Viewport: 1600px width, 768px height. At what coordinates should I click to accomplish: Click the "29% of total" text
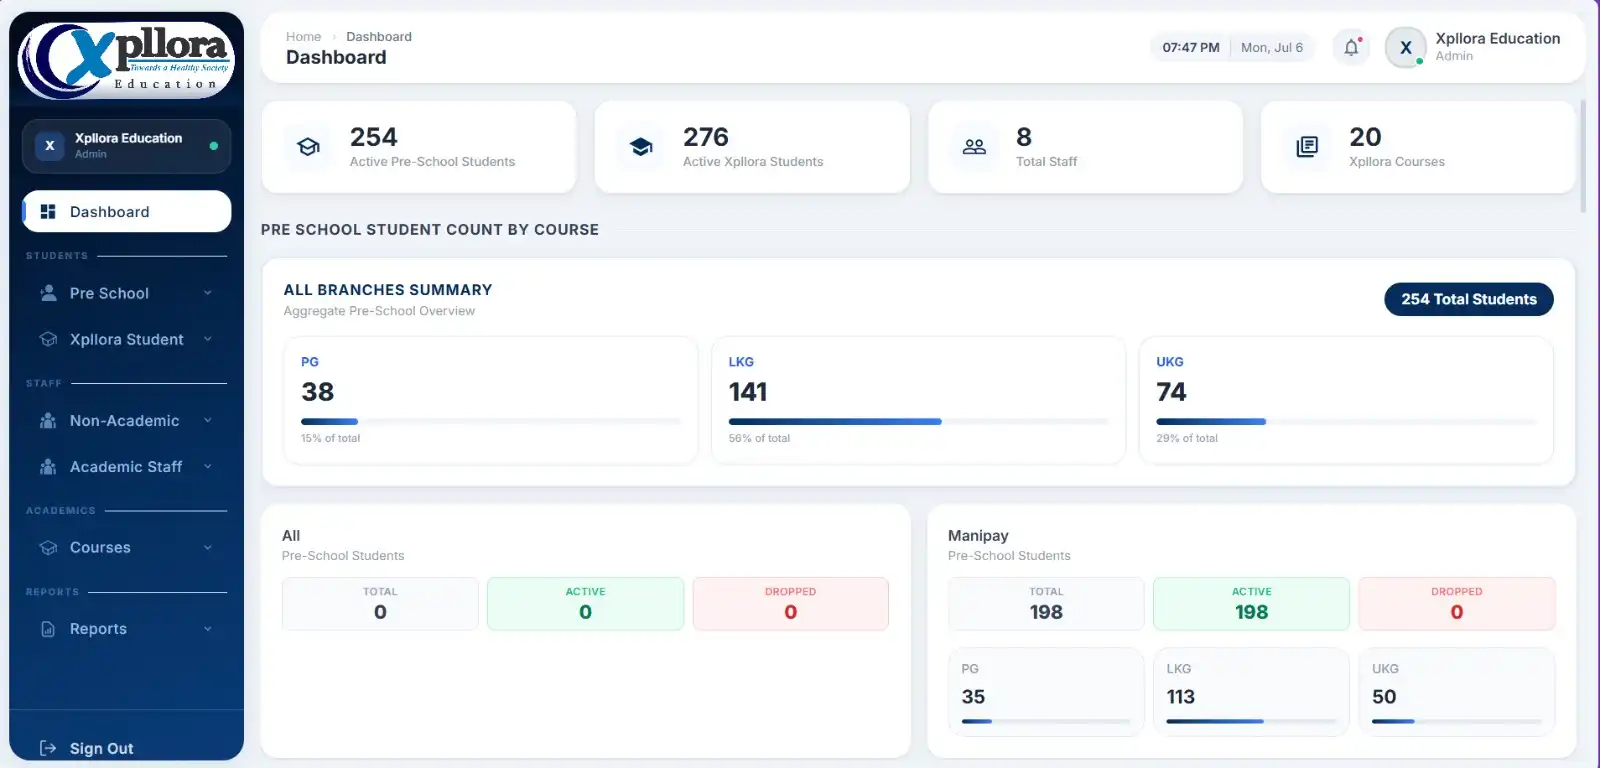(1187, 438)
